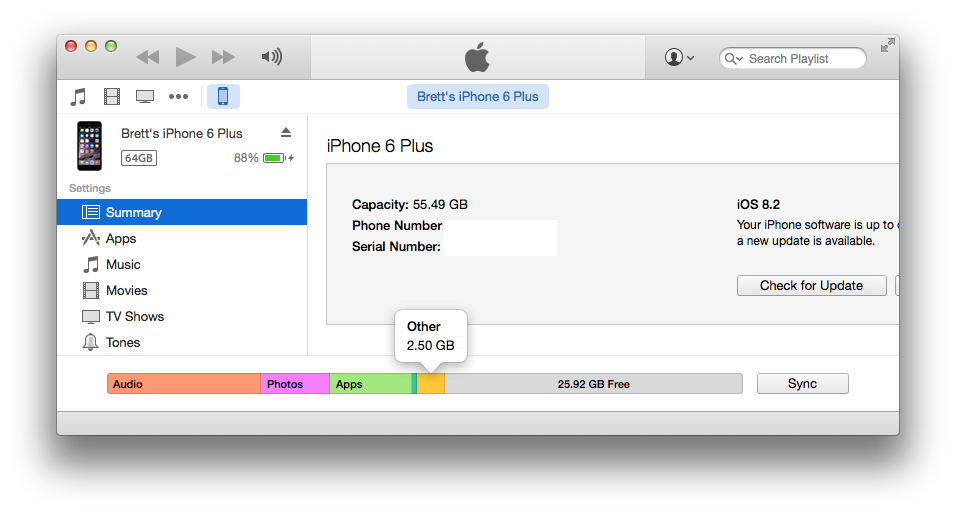This screenshot has height=514, width=956.
Task: Skip ahead with the fast-forward button
Action: click(223, 57)
